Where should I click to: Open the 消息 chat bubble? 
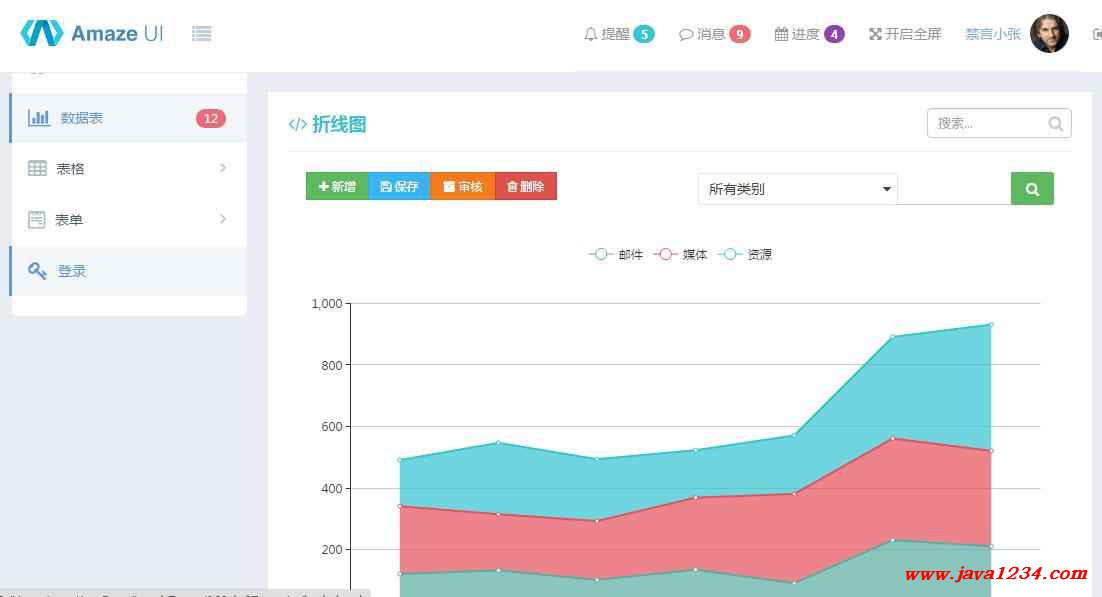714,34
